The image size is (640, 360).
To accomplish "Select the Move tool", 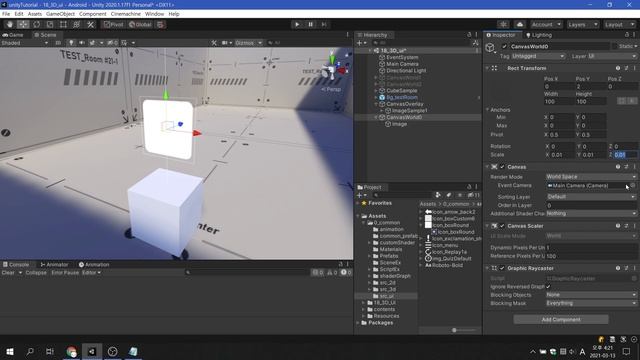I will [23, 24].
